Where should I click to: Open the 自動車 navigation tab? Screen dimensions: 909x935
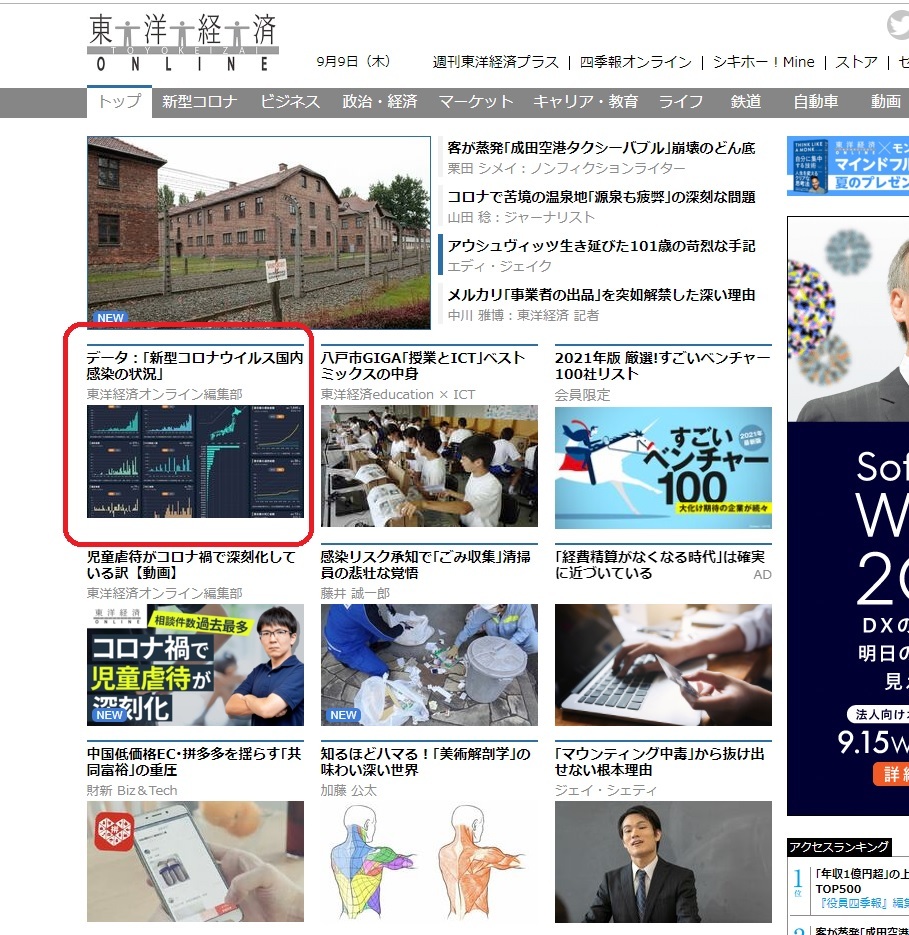(x=815, y=102)
